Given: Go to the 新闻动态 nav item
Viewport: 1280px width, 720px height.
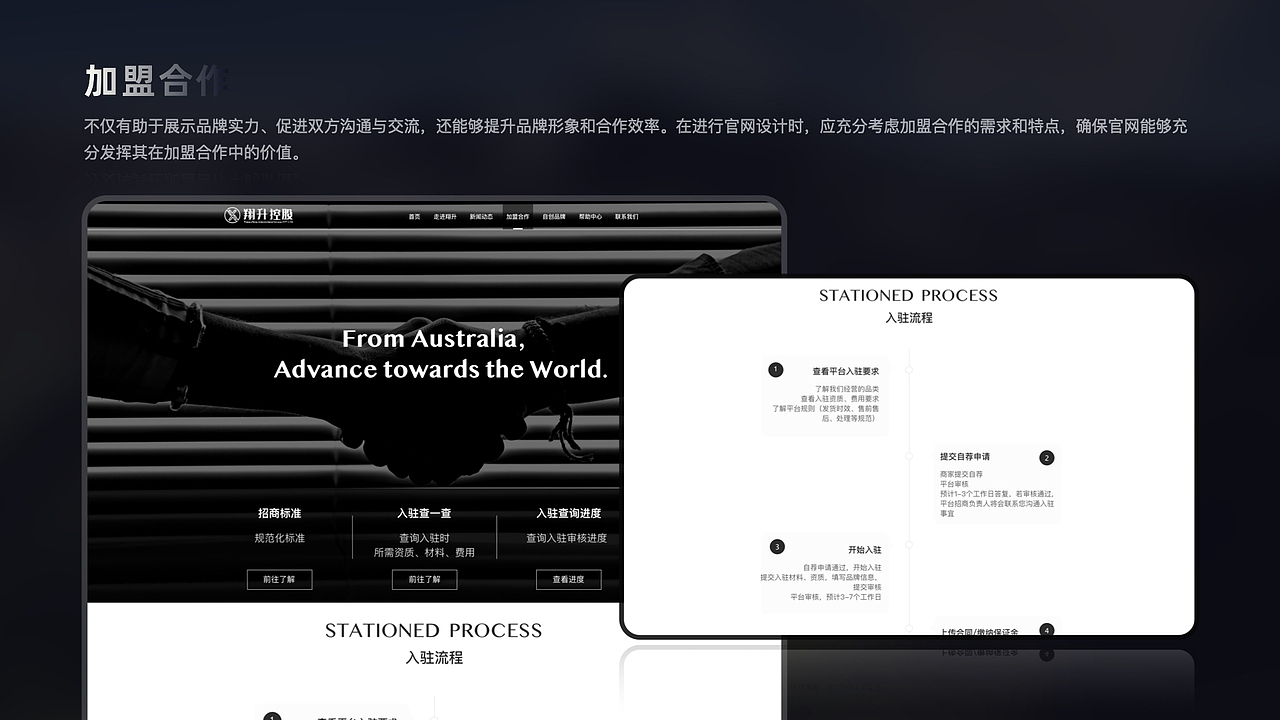Looking at the screenshot, I should coord(481,216).
